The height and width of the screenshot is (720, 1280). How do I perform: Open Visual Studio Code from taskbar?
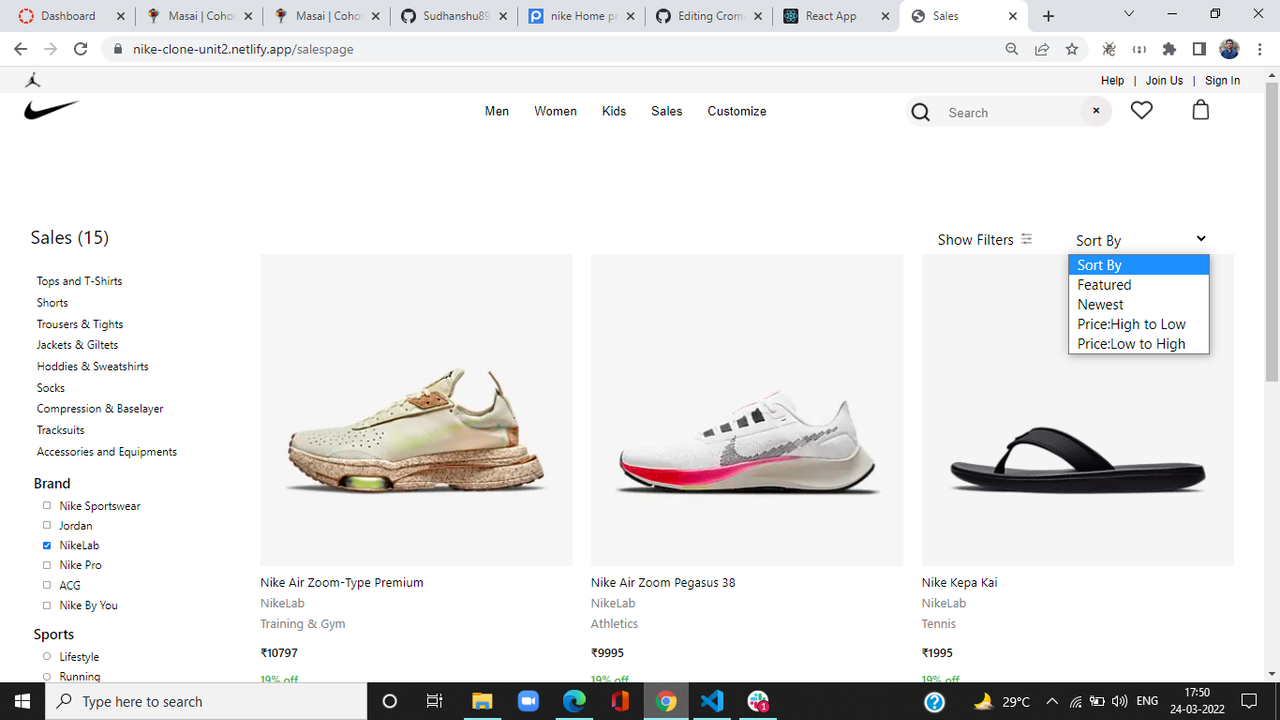[712, 701]
